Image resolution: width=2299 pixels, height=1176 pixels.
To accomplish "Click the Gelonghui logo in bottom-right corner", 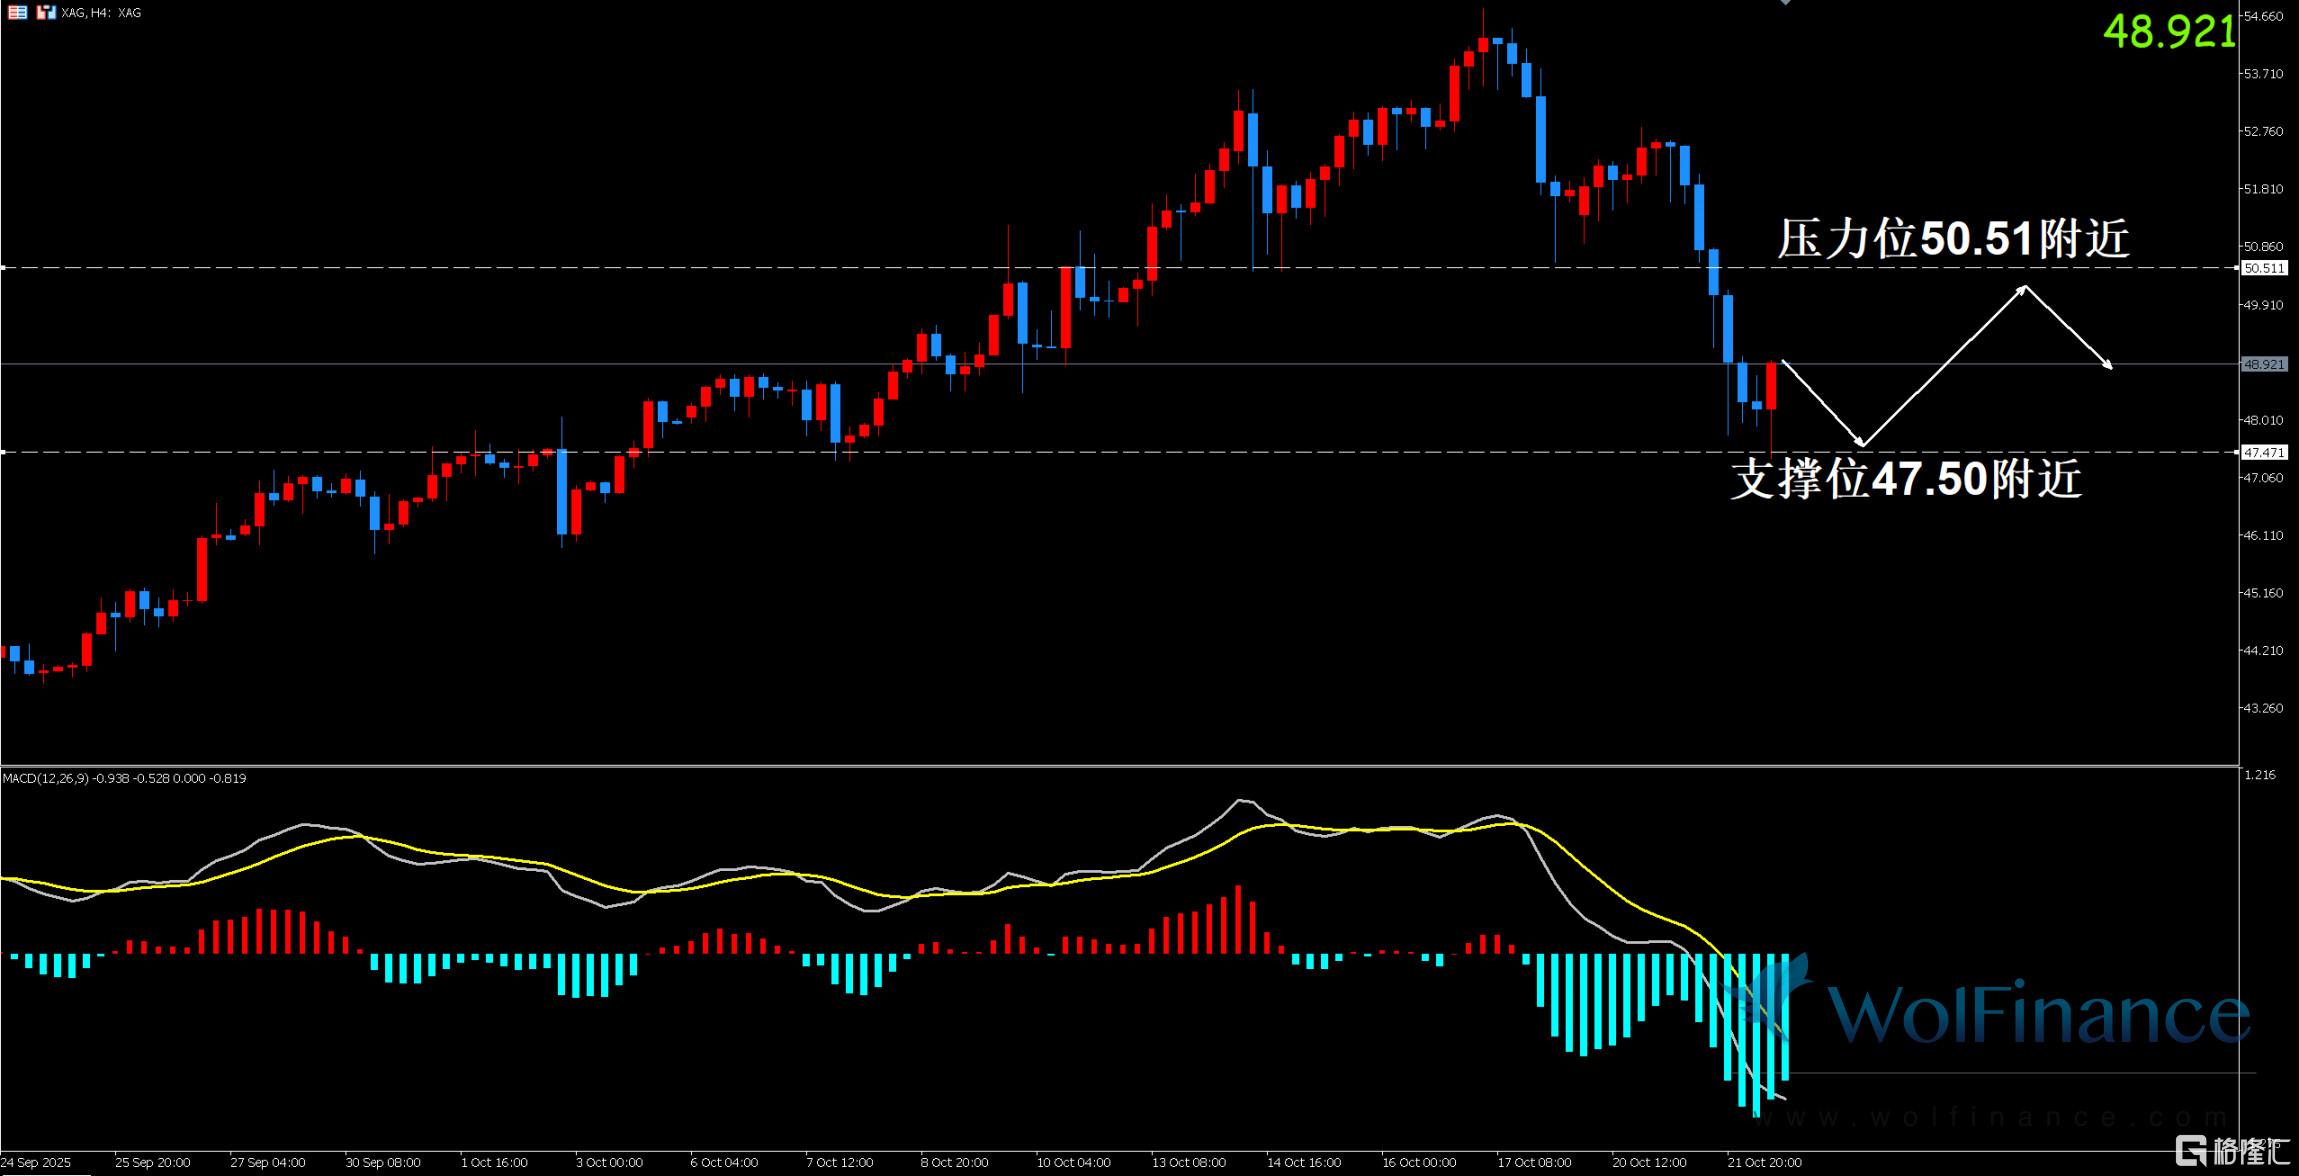I will [2234, 1151].
